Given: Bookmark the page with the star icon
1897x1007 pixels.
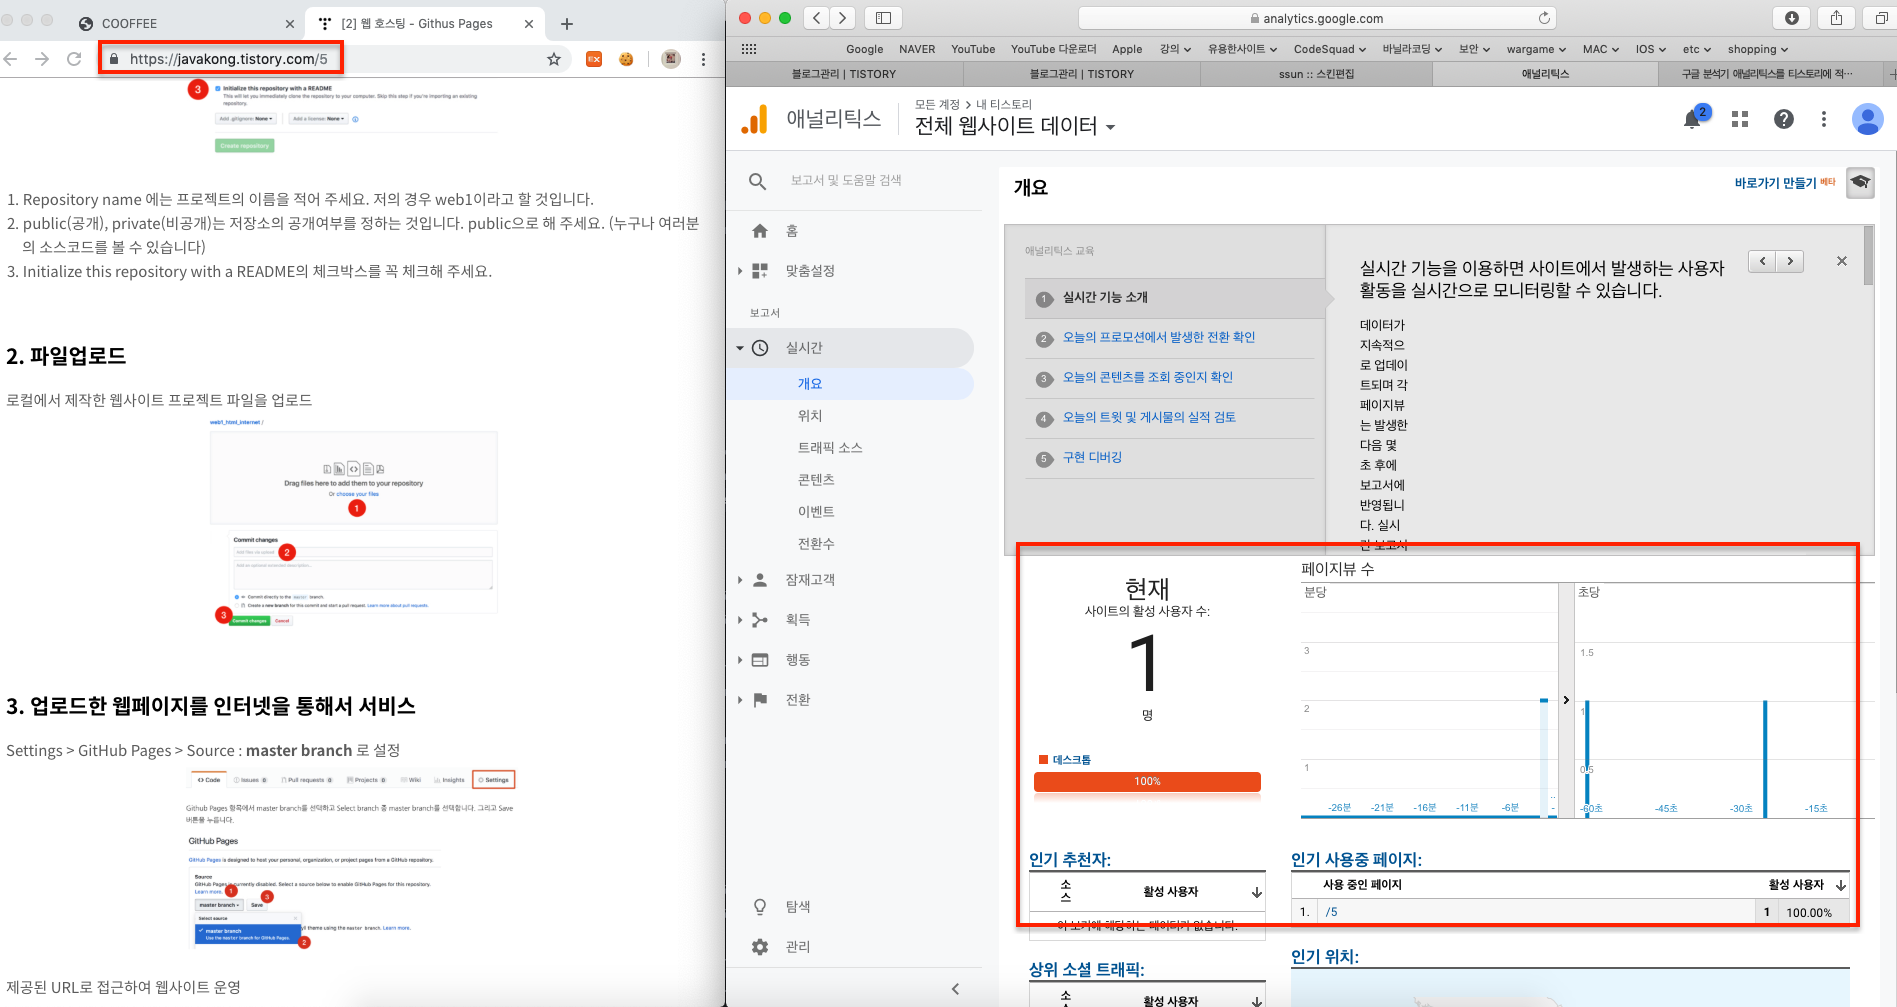Looking at the screenshot, I should (x=554, y=59).
